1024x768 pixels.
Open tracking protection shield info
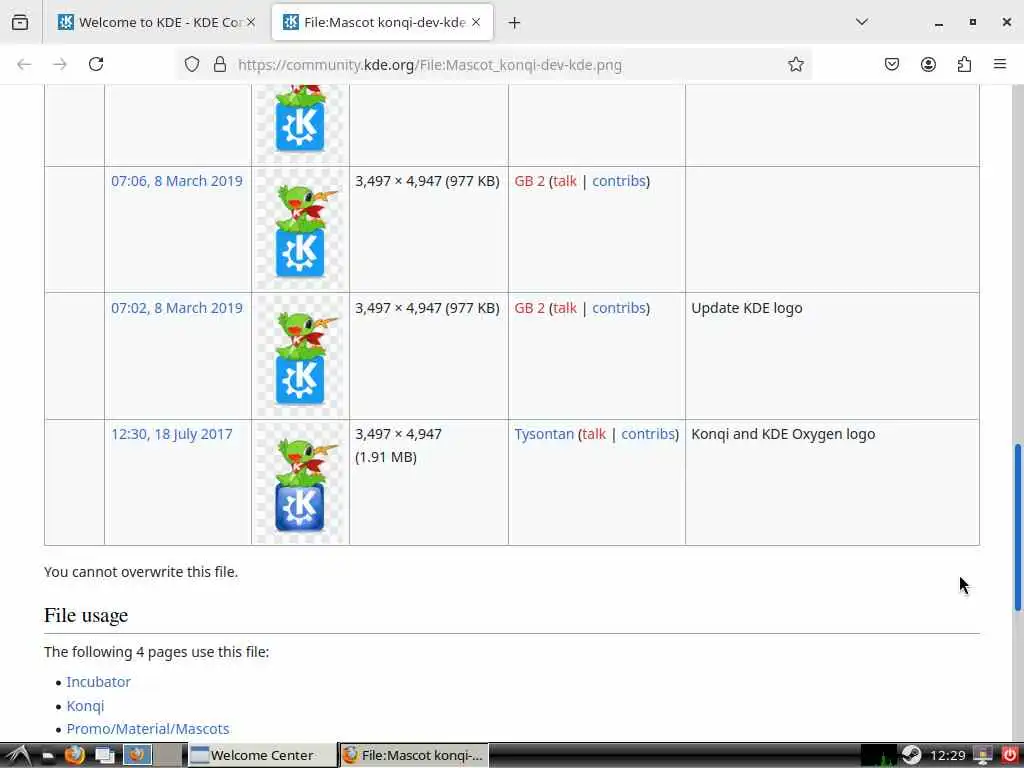pos(191,64)
